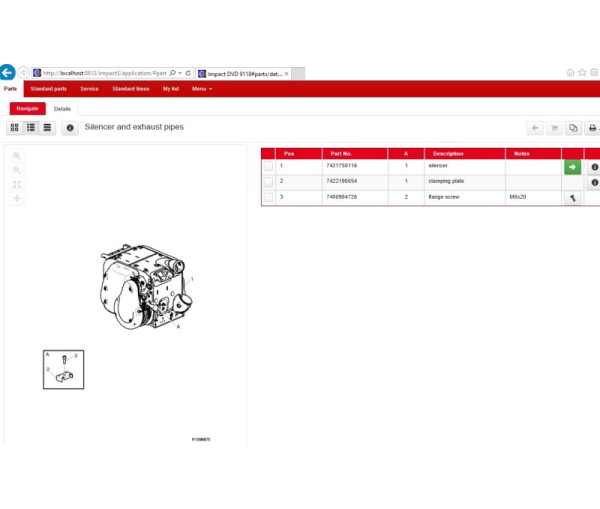Zoom in on the parts diagram
Screen dimensions: 600x509
17,156
